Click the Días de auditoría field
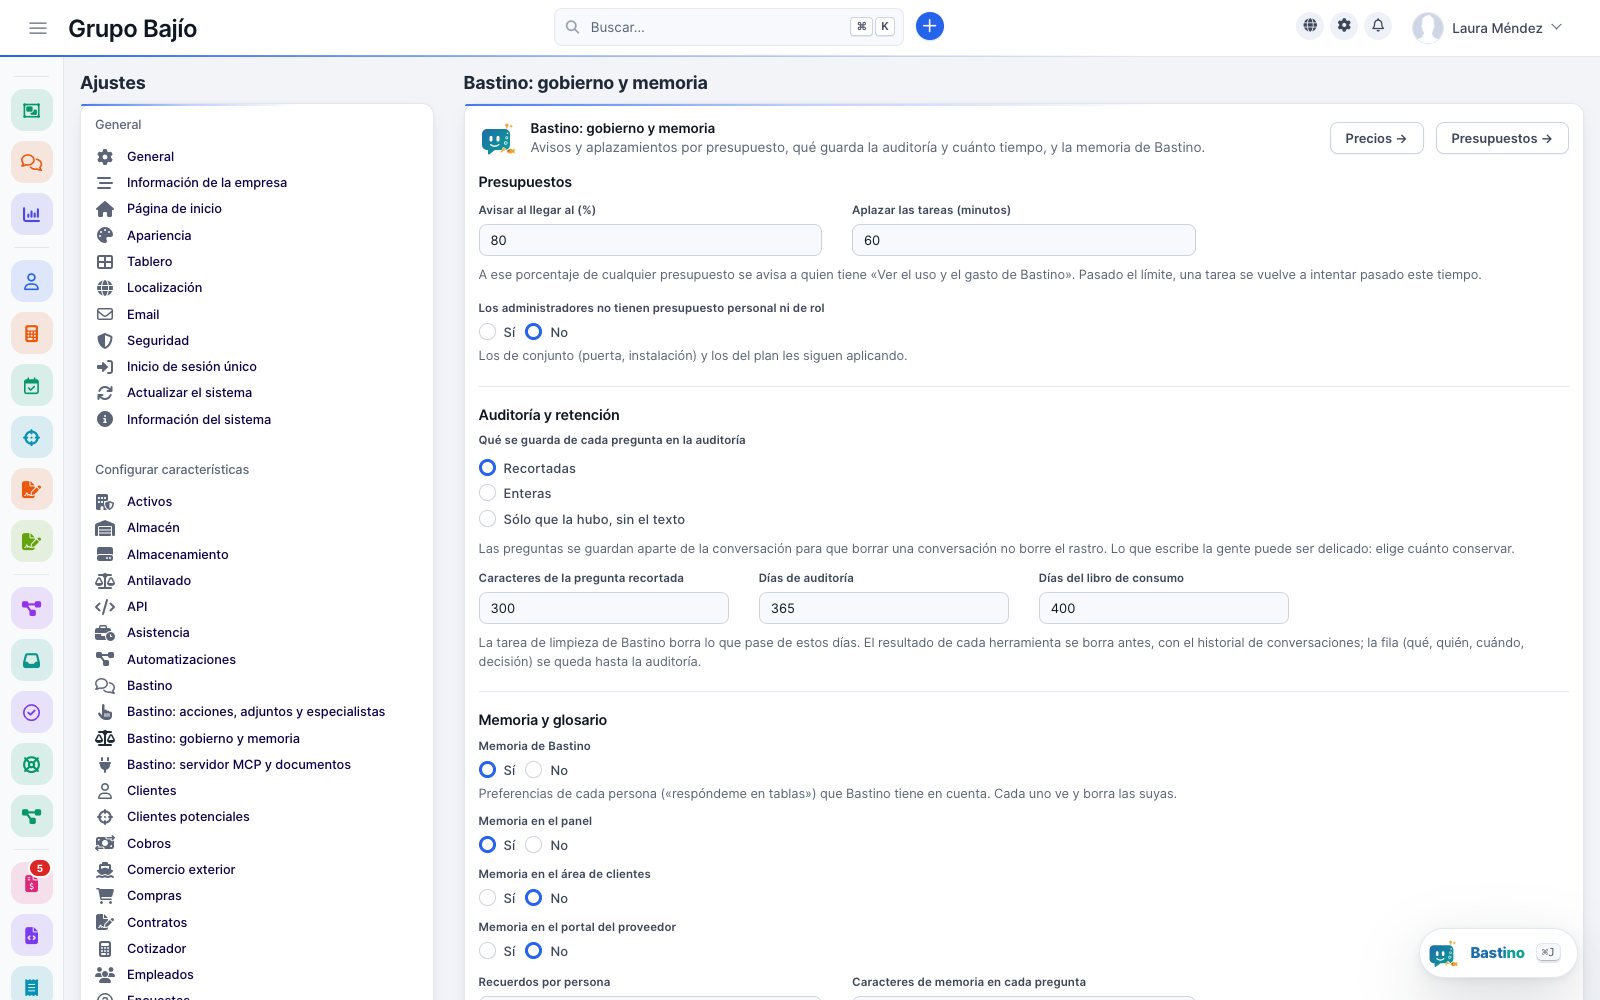1600x1000 pixels. 883,608
